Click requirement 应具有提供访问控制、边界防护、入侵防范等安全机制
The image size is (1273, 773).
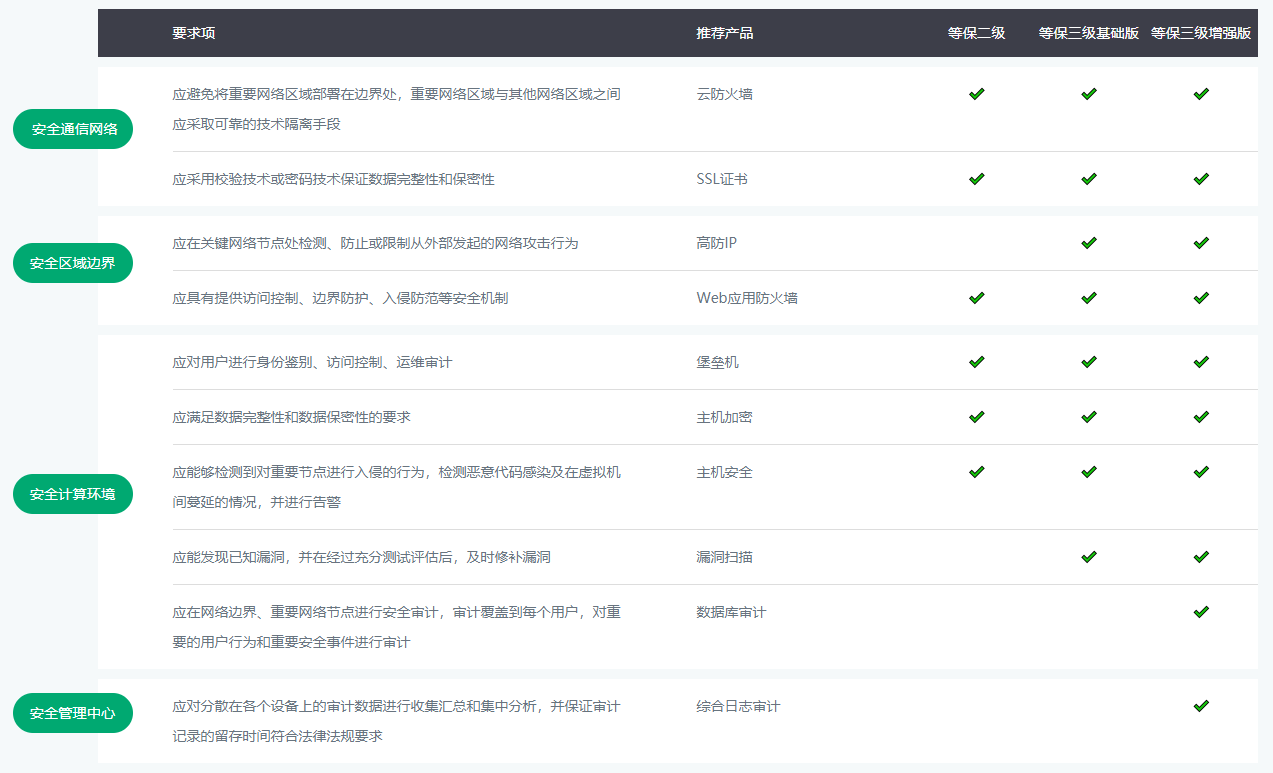tap(340, 298)
